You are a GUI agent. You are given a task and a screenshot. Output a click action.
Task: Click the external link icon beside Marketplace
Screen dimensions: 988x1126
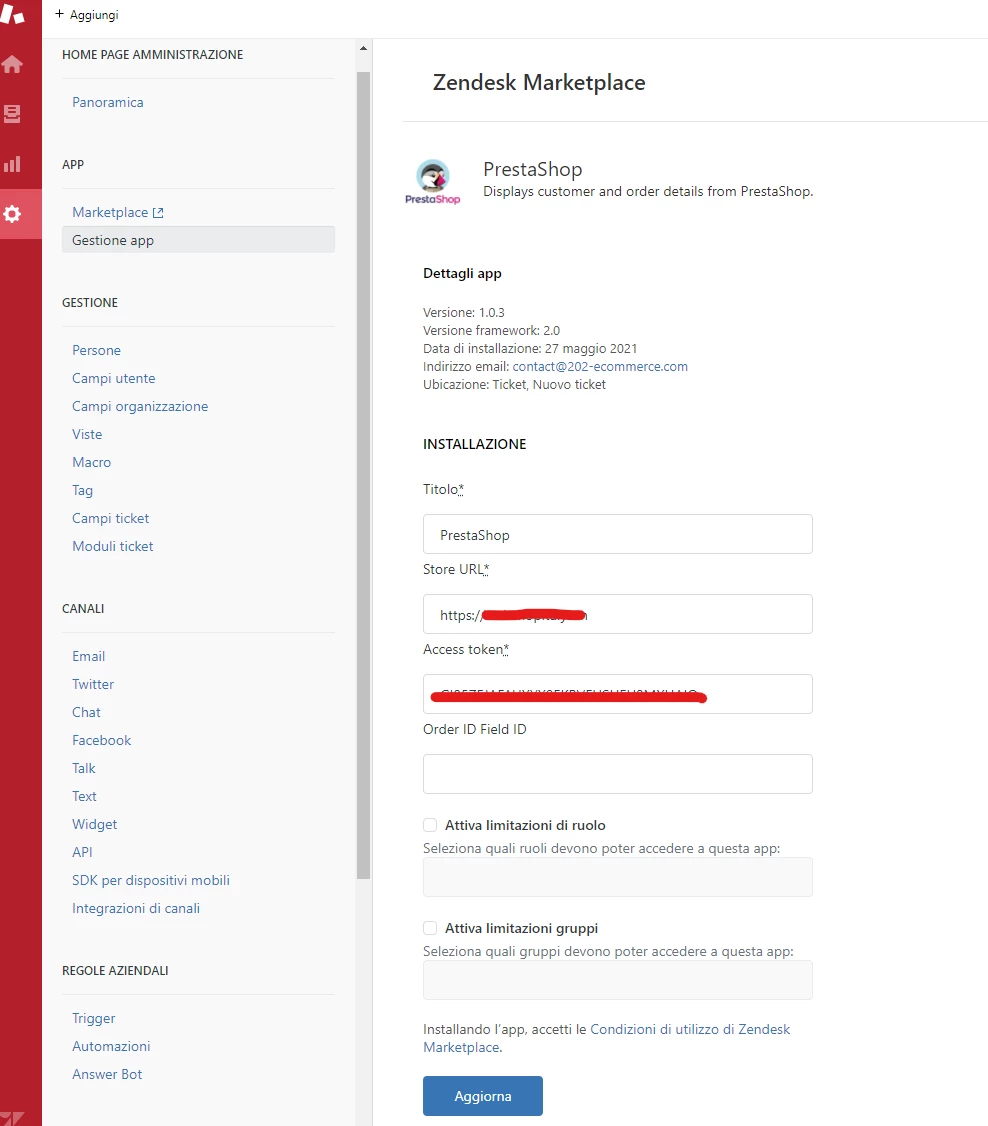(x=158, y=213)
